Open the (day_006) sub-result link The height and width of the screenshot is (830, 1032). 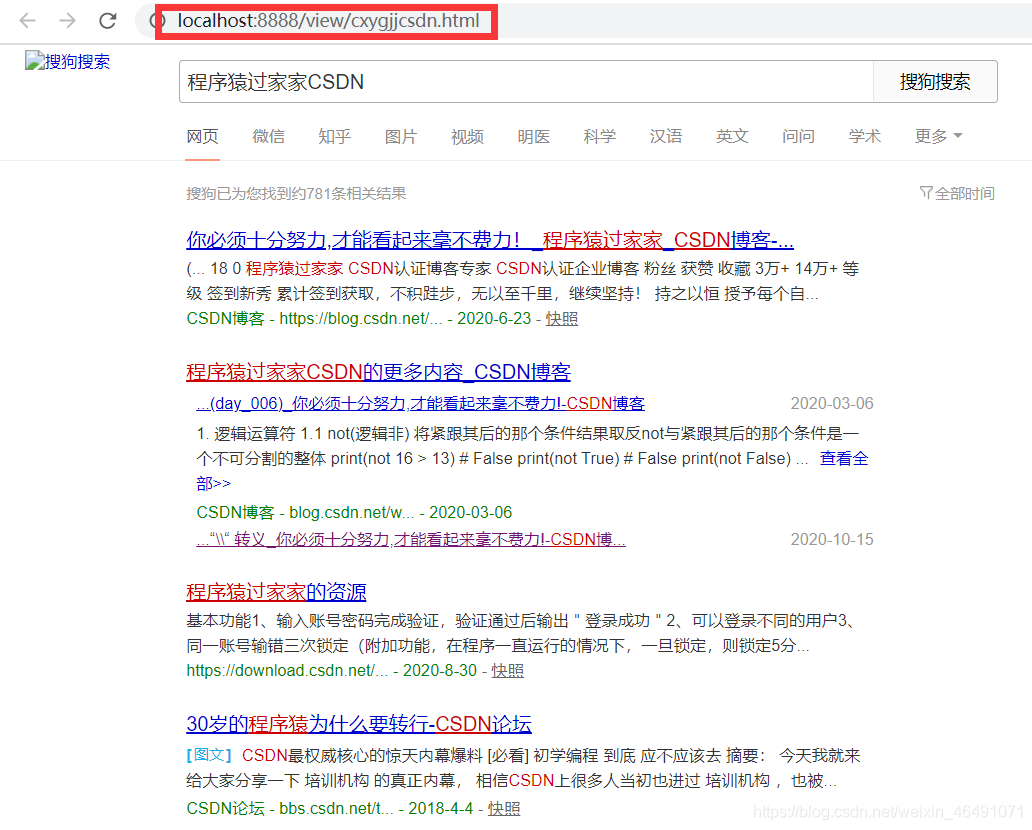click(420, 403)
